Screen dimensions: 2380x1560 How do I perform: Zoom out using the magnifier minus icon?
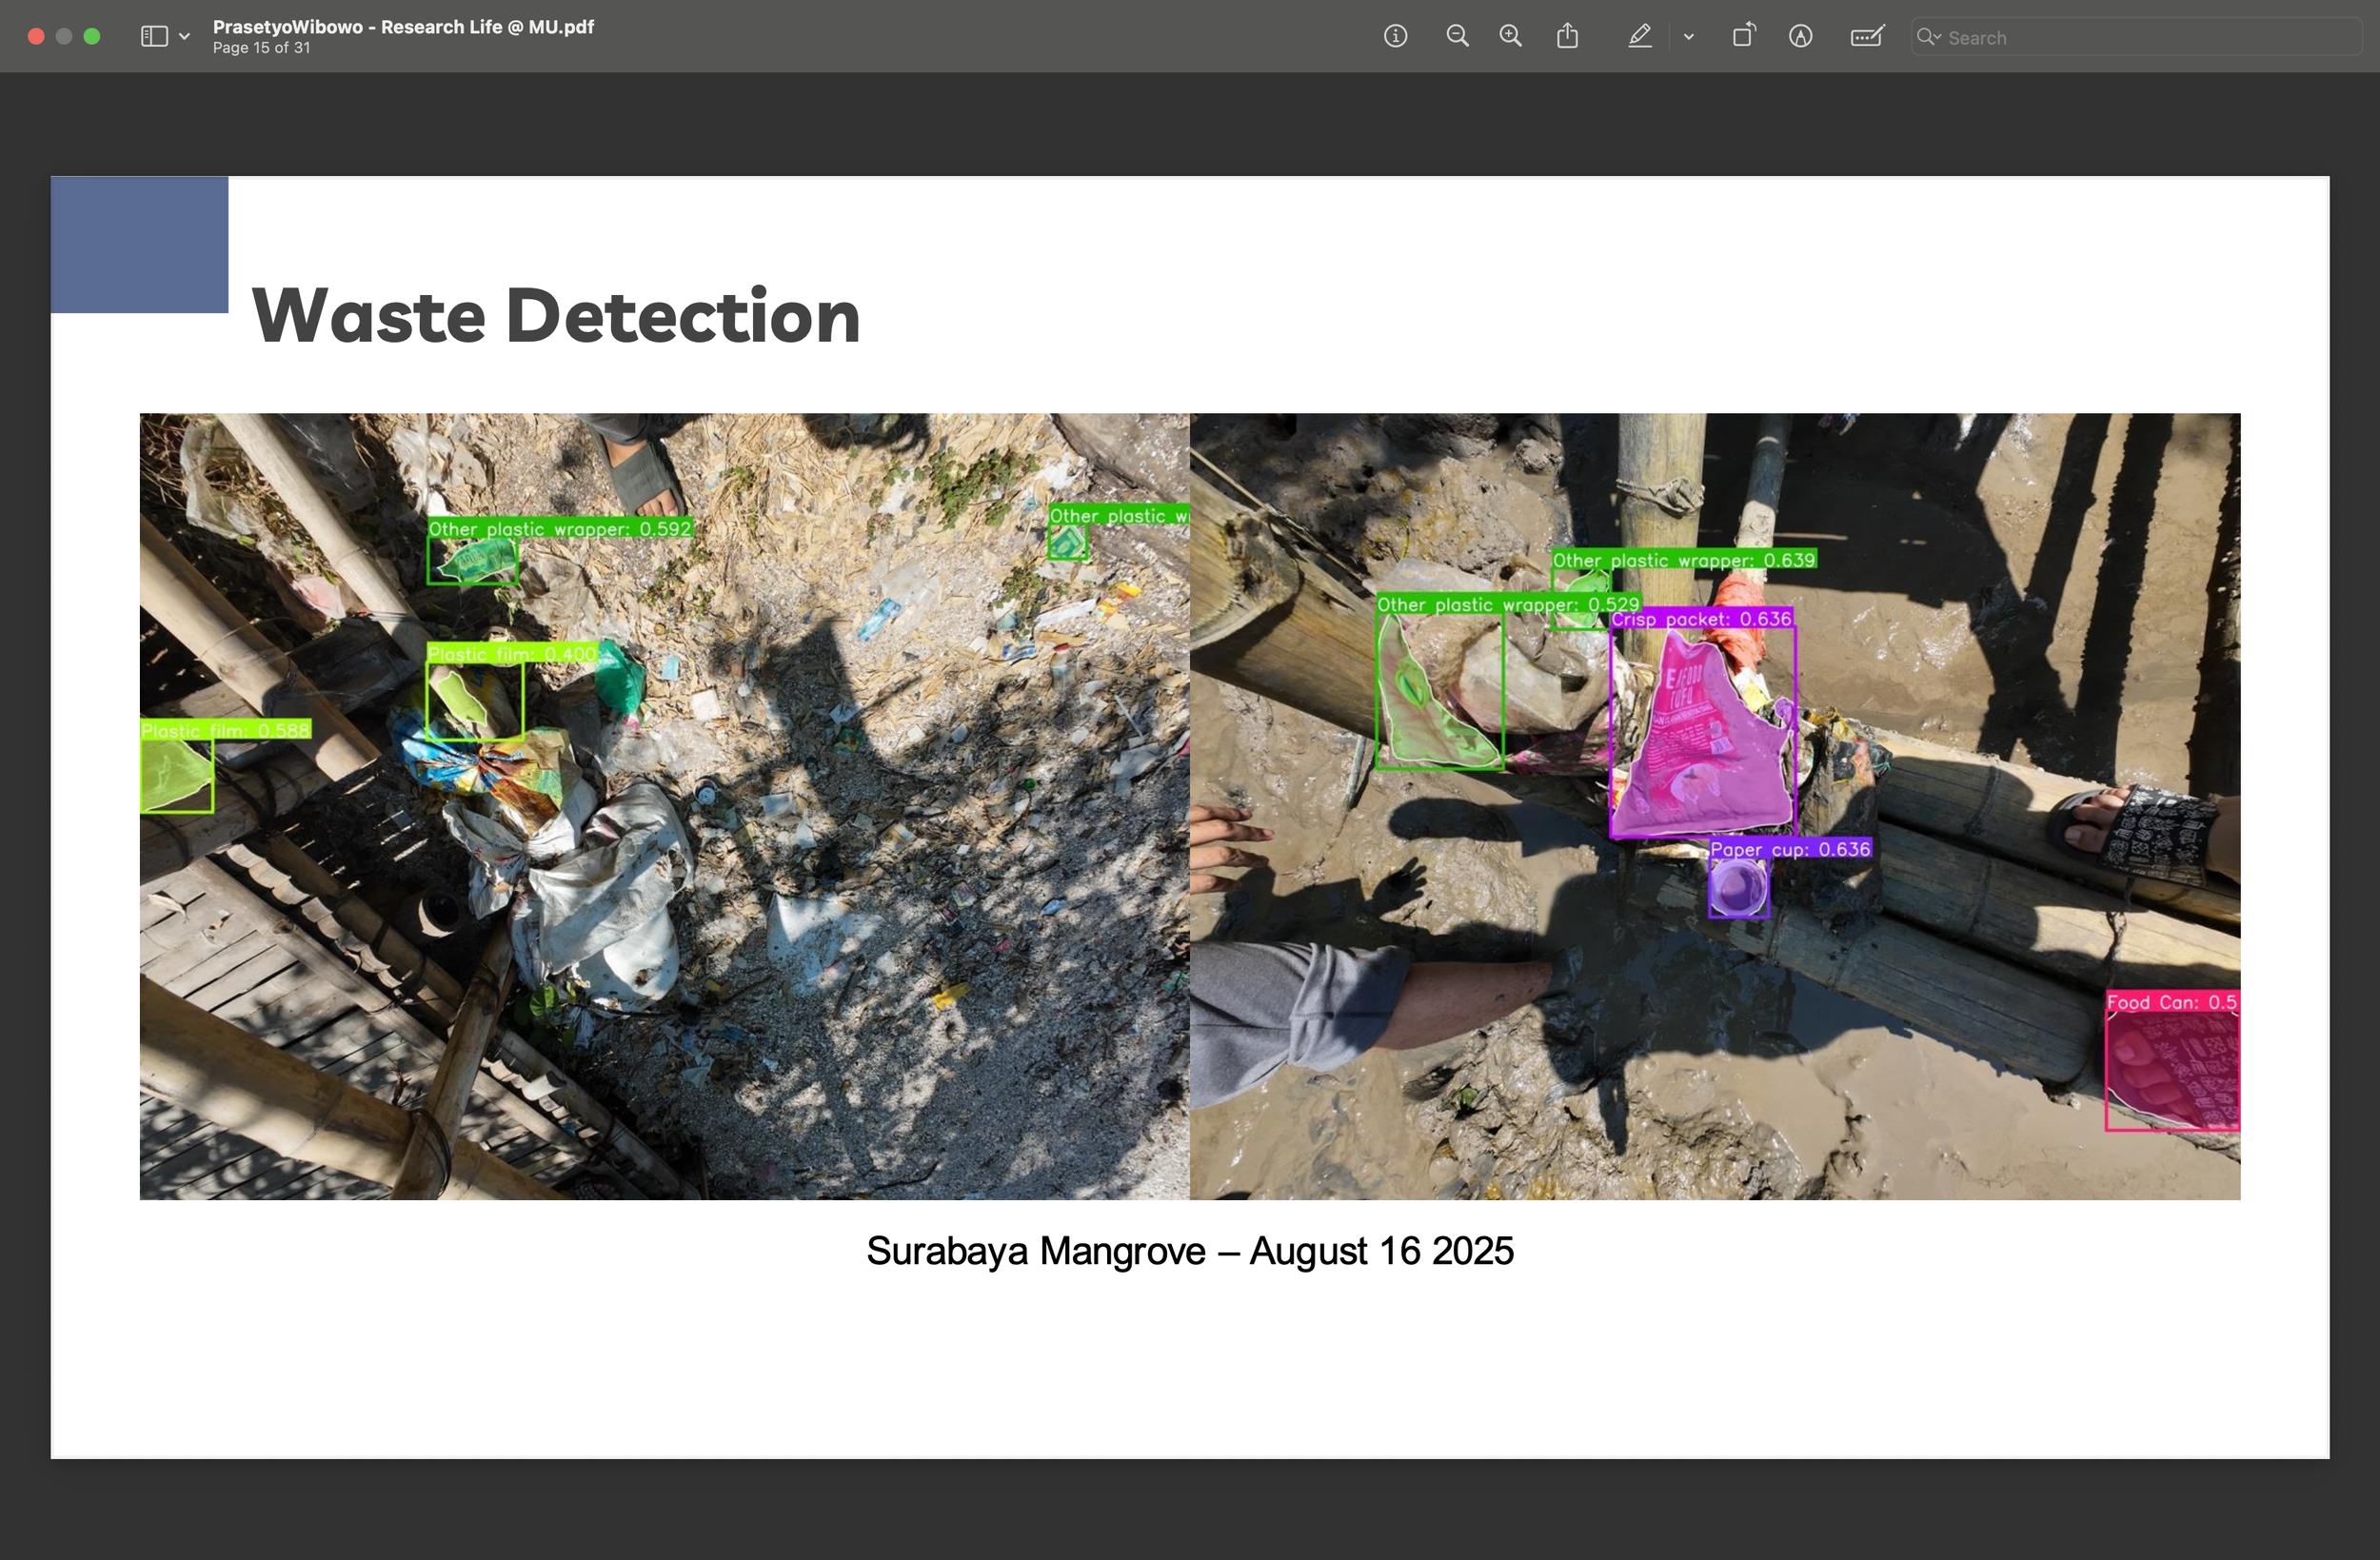tap(1457, 37)
